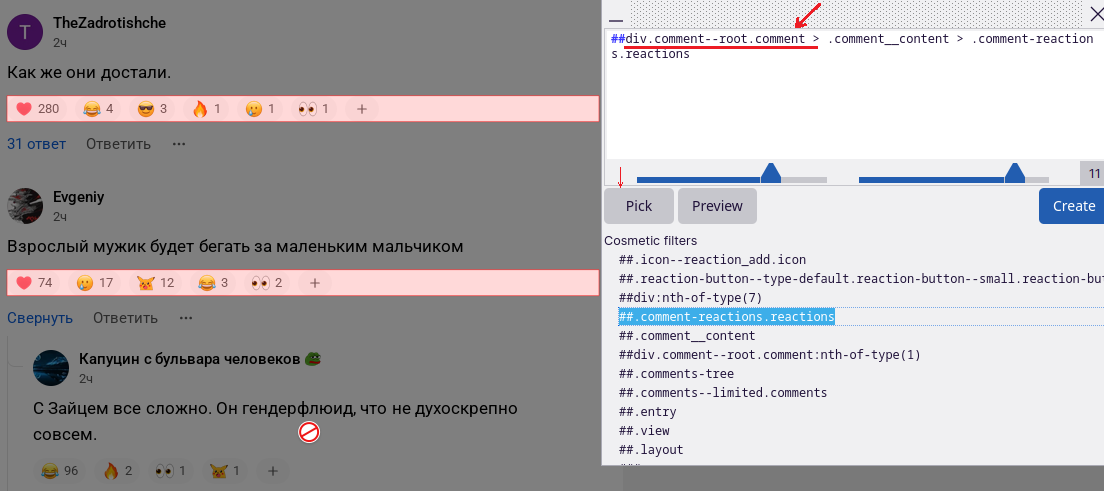Image resolution: width=1104 pixels, height=491 pixels.
Task: Click laughing emoji reaction with count 4
Action: point(99,109)
